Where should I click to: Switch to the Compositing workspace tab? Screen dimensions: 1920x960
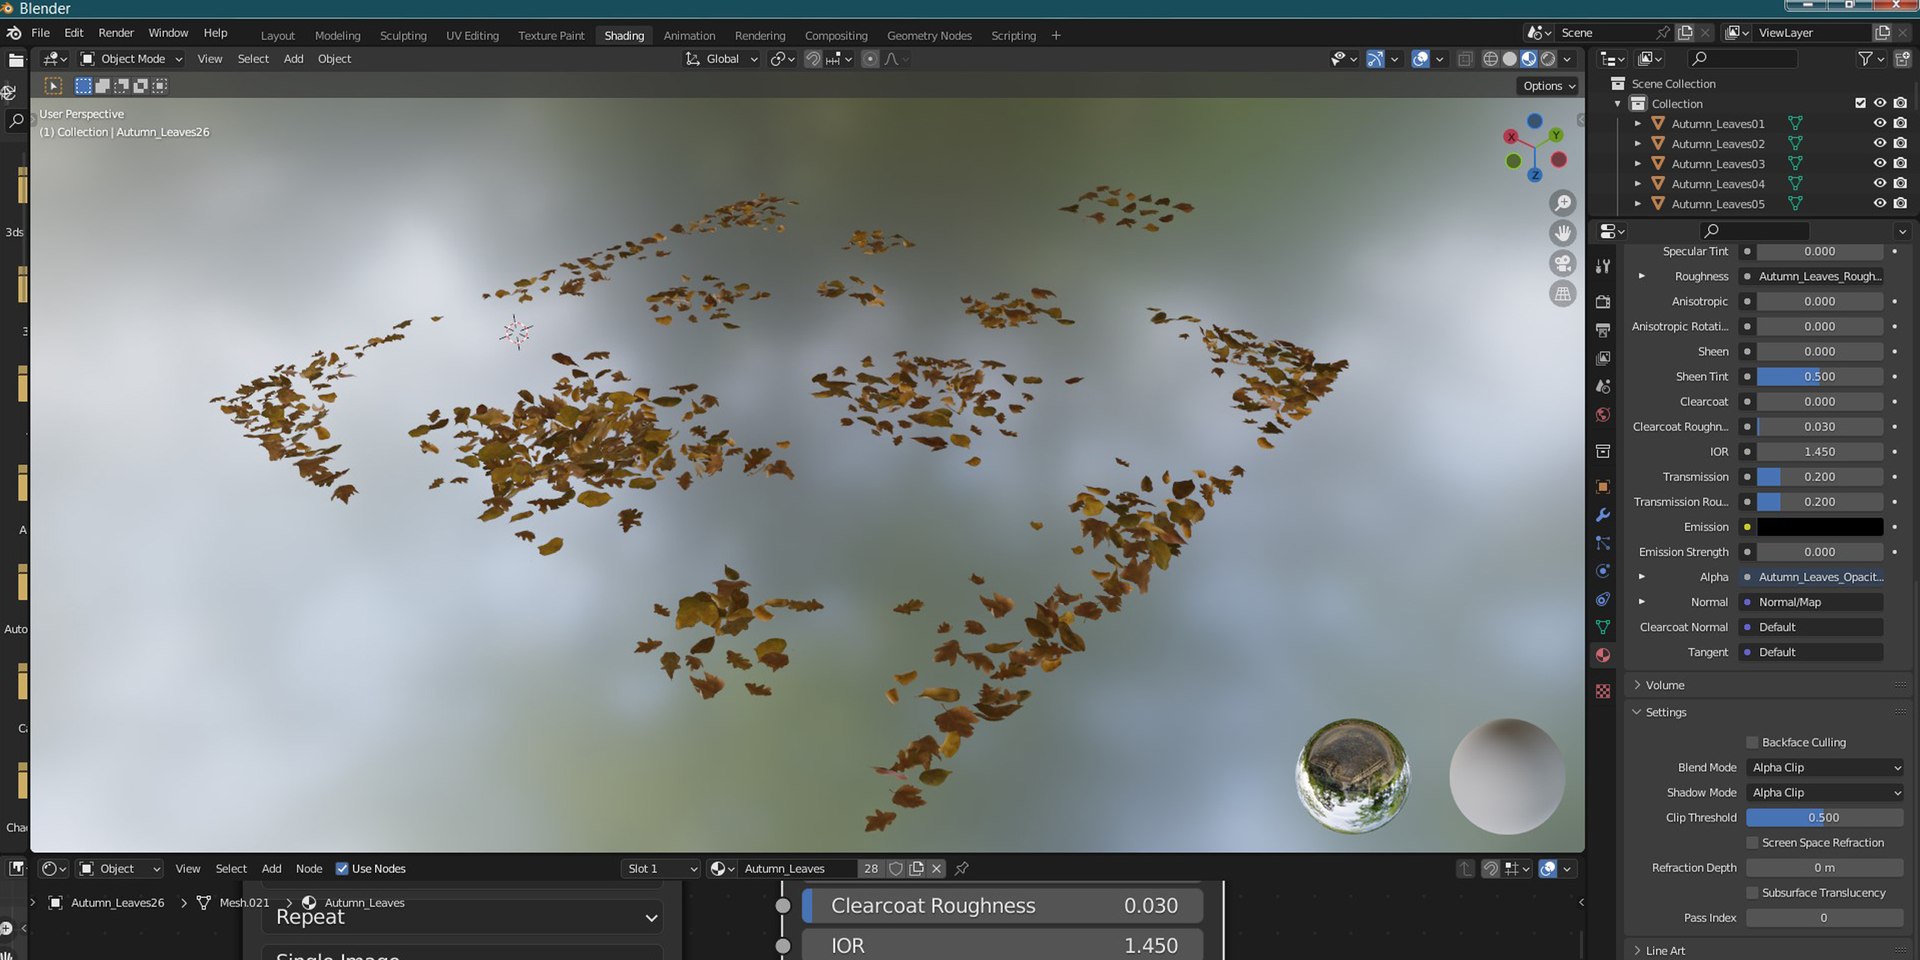pos(836,35)
